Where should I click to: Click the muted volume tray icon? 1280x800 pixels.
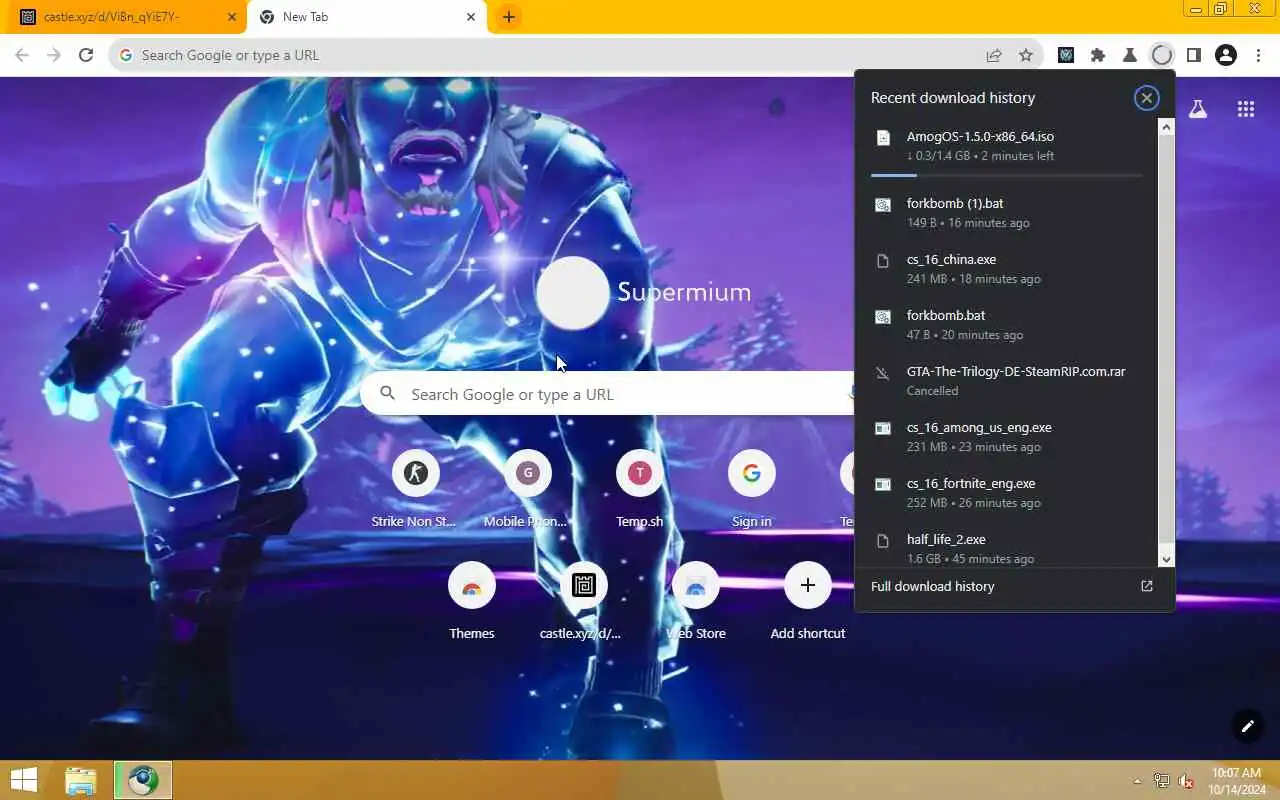[1186, 781]
